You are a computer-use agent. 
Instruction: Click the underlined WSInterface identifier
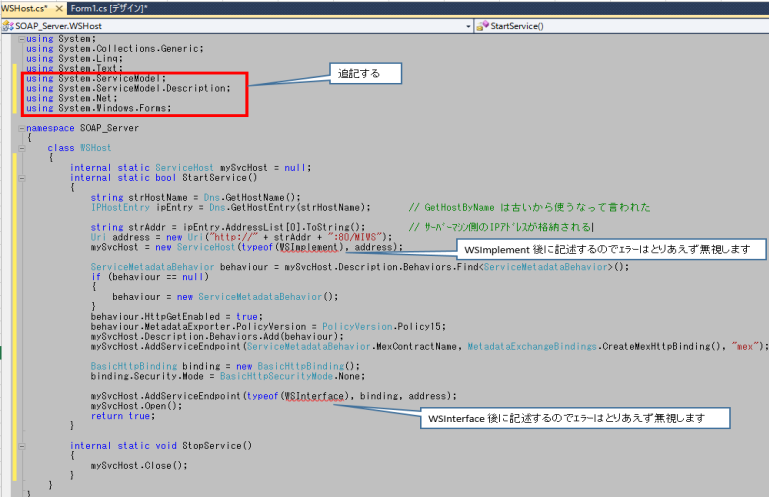coord(314,395)
